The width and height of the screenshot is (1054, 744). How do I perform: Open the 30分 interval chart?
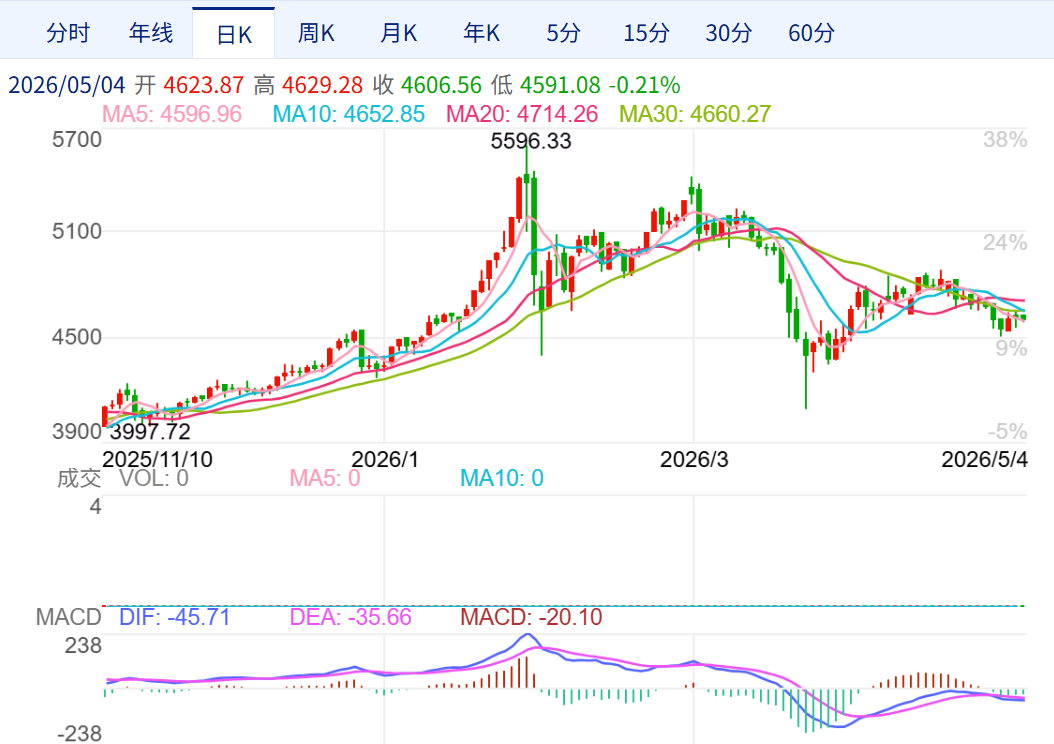pyautogui.click(x=729, y=33)
